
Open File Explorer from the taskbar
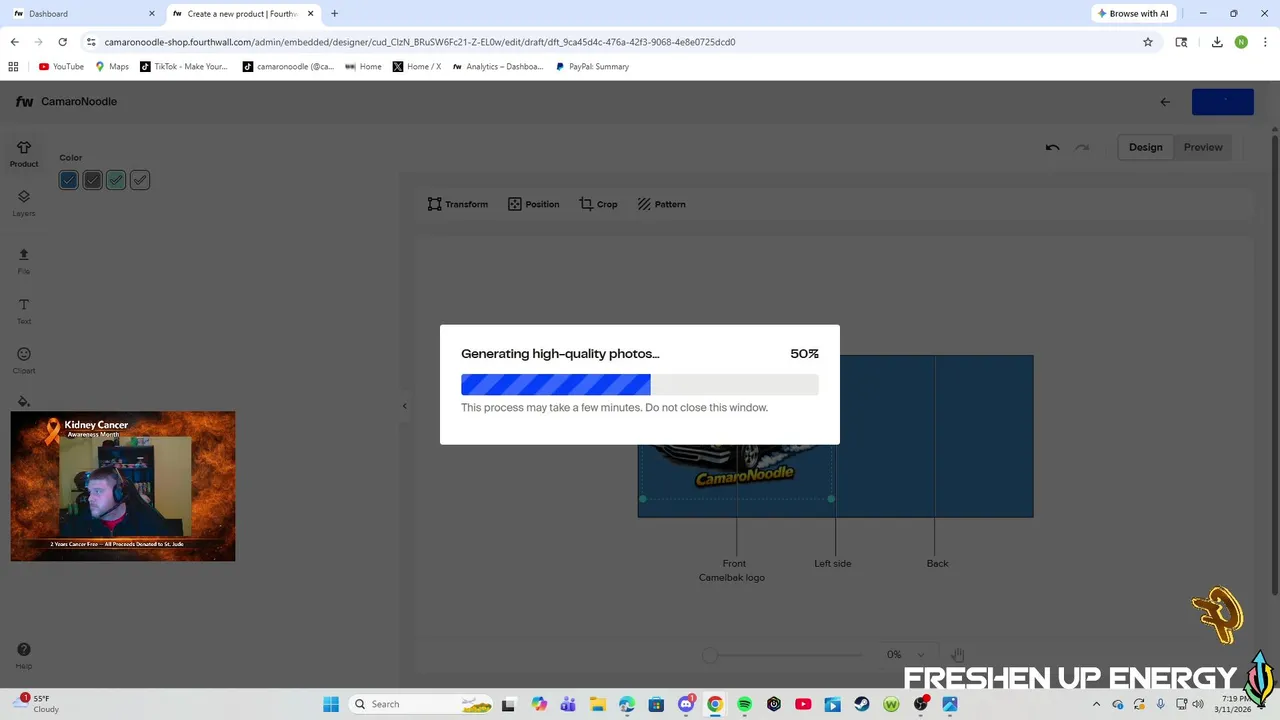[x=597, y=704]
